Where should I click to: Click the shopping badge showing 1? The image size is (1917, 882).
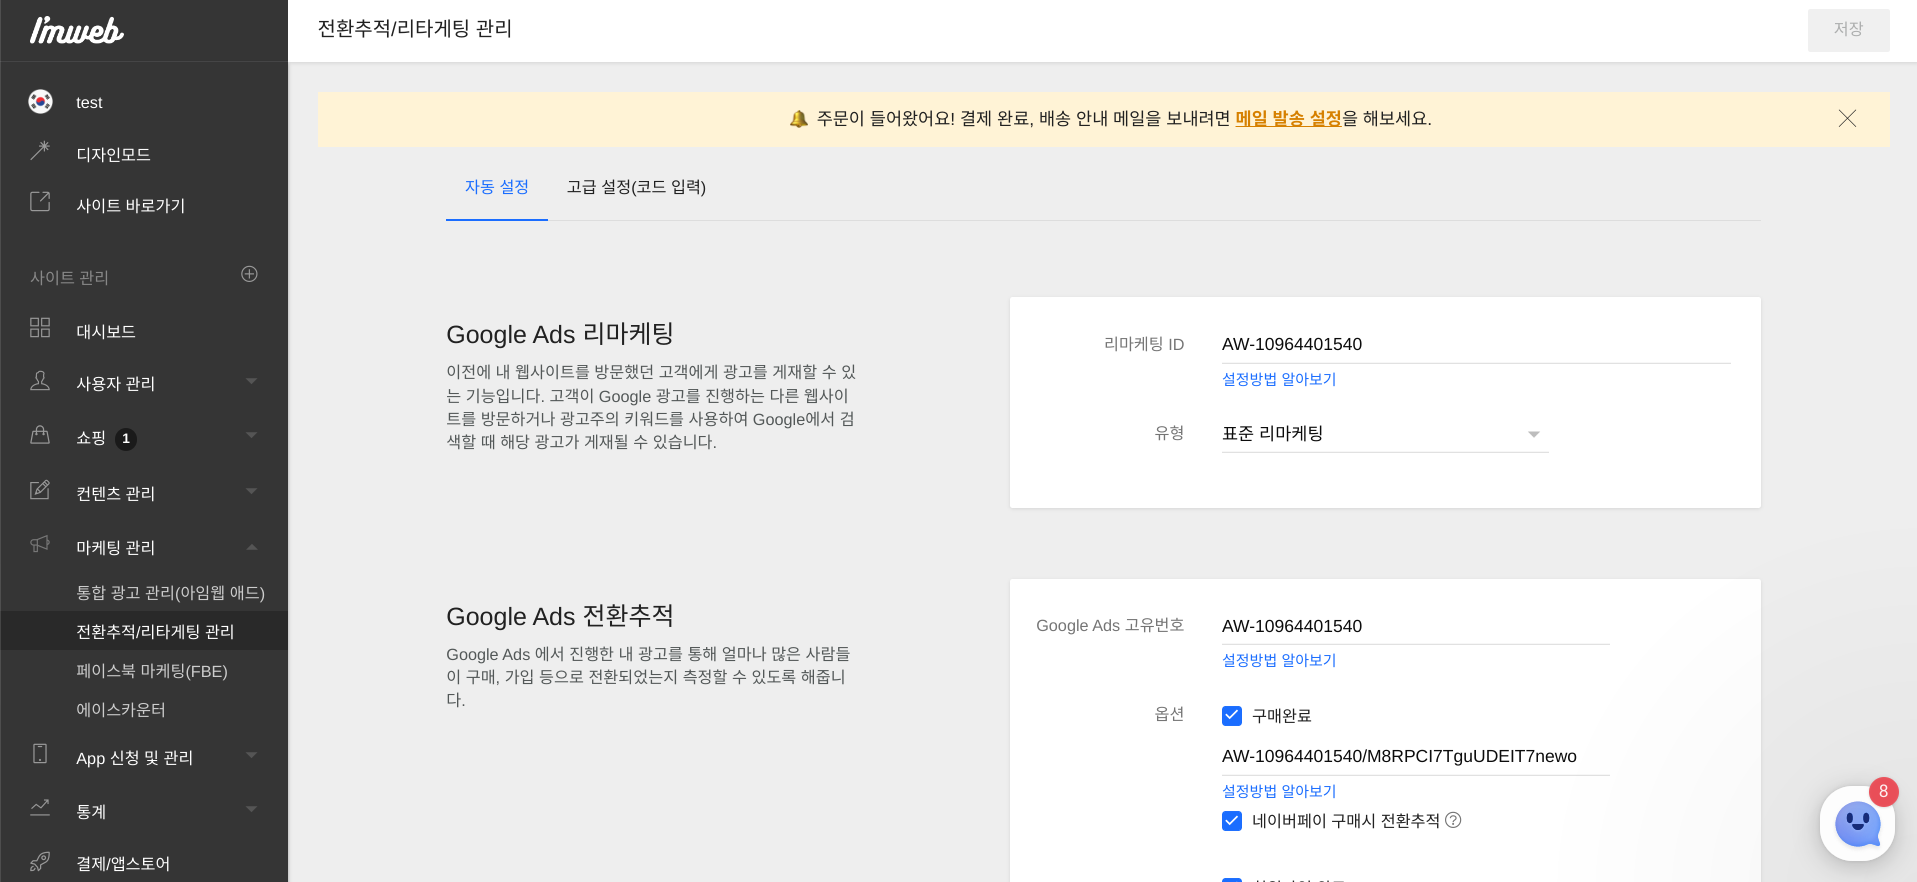[x=126, y=438]
